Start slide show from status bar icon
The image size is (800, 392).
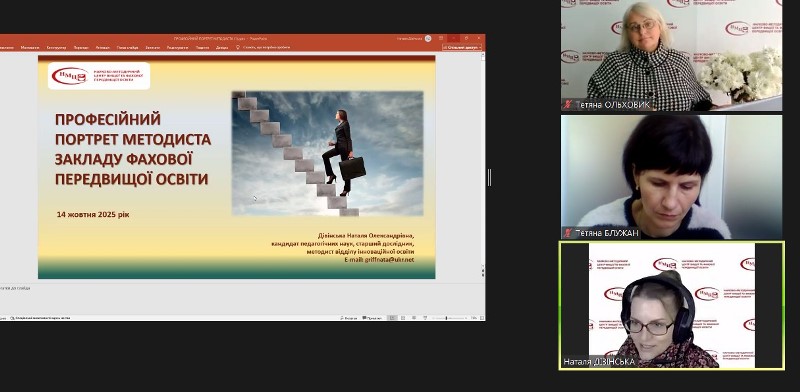(425, 318)
